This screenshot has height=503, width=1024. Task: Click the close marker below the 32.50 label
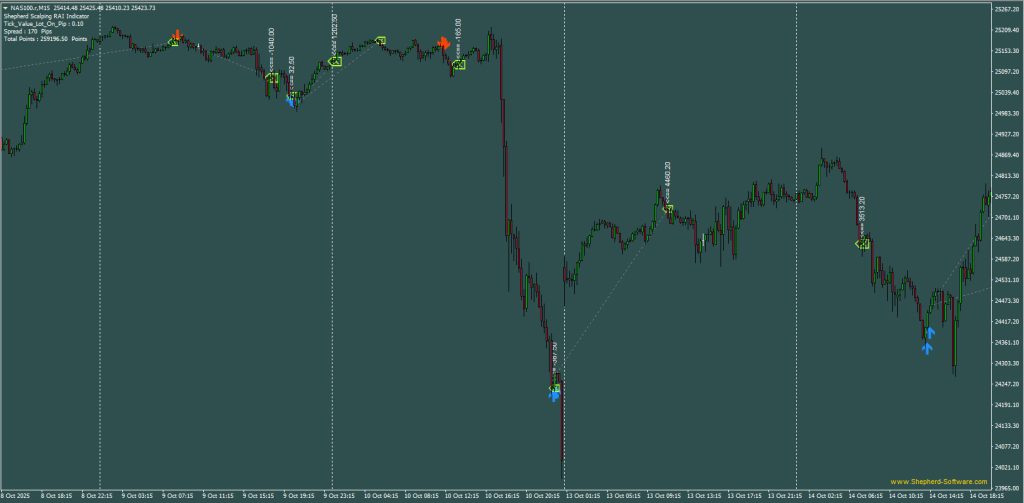point(295,95)
